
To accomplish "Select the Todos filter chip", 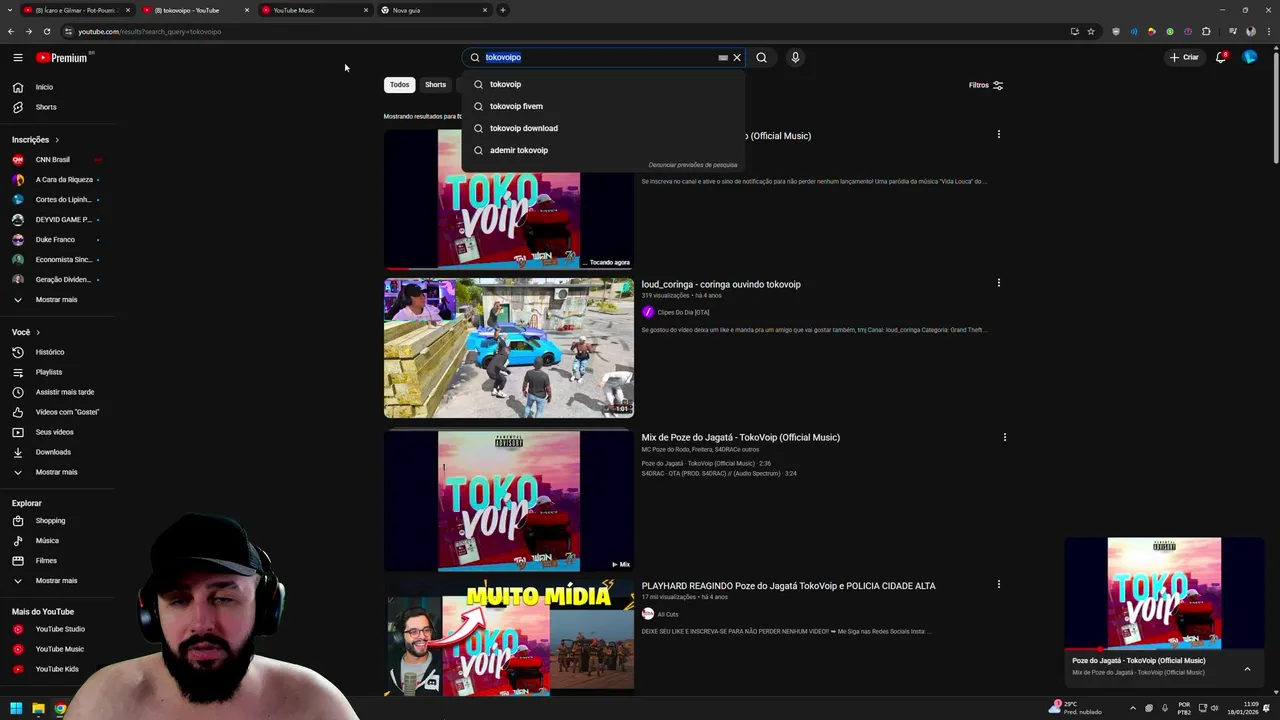I will pyautogui.click(x=399, y=85).
